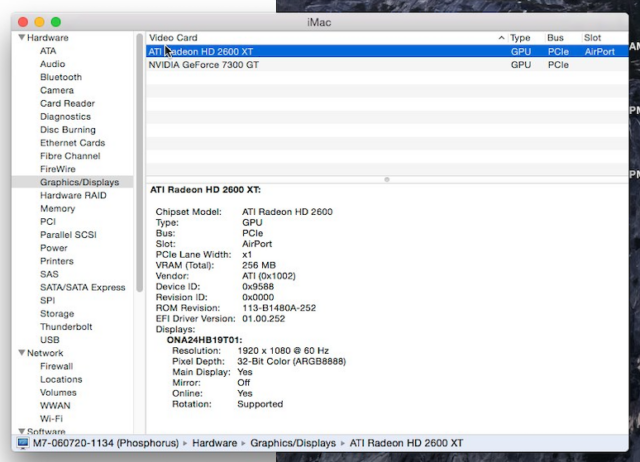This screenshot has width=640, height=462.
Task: Open the Bluetooth hardware entry
Action: (x=61, y=77)
